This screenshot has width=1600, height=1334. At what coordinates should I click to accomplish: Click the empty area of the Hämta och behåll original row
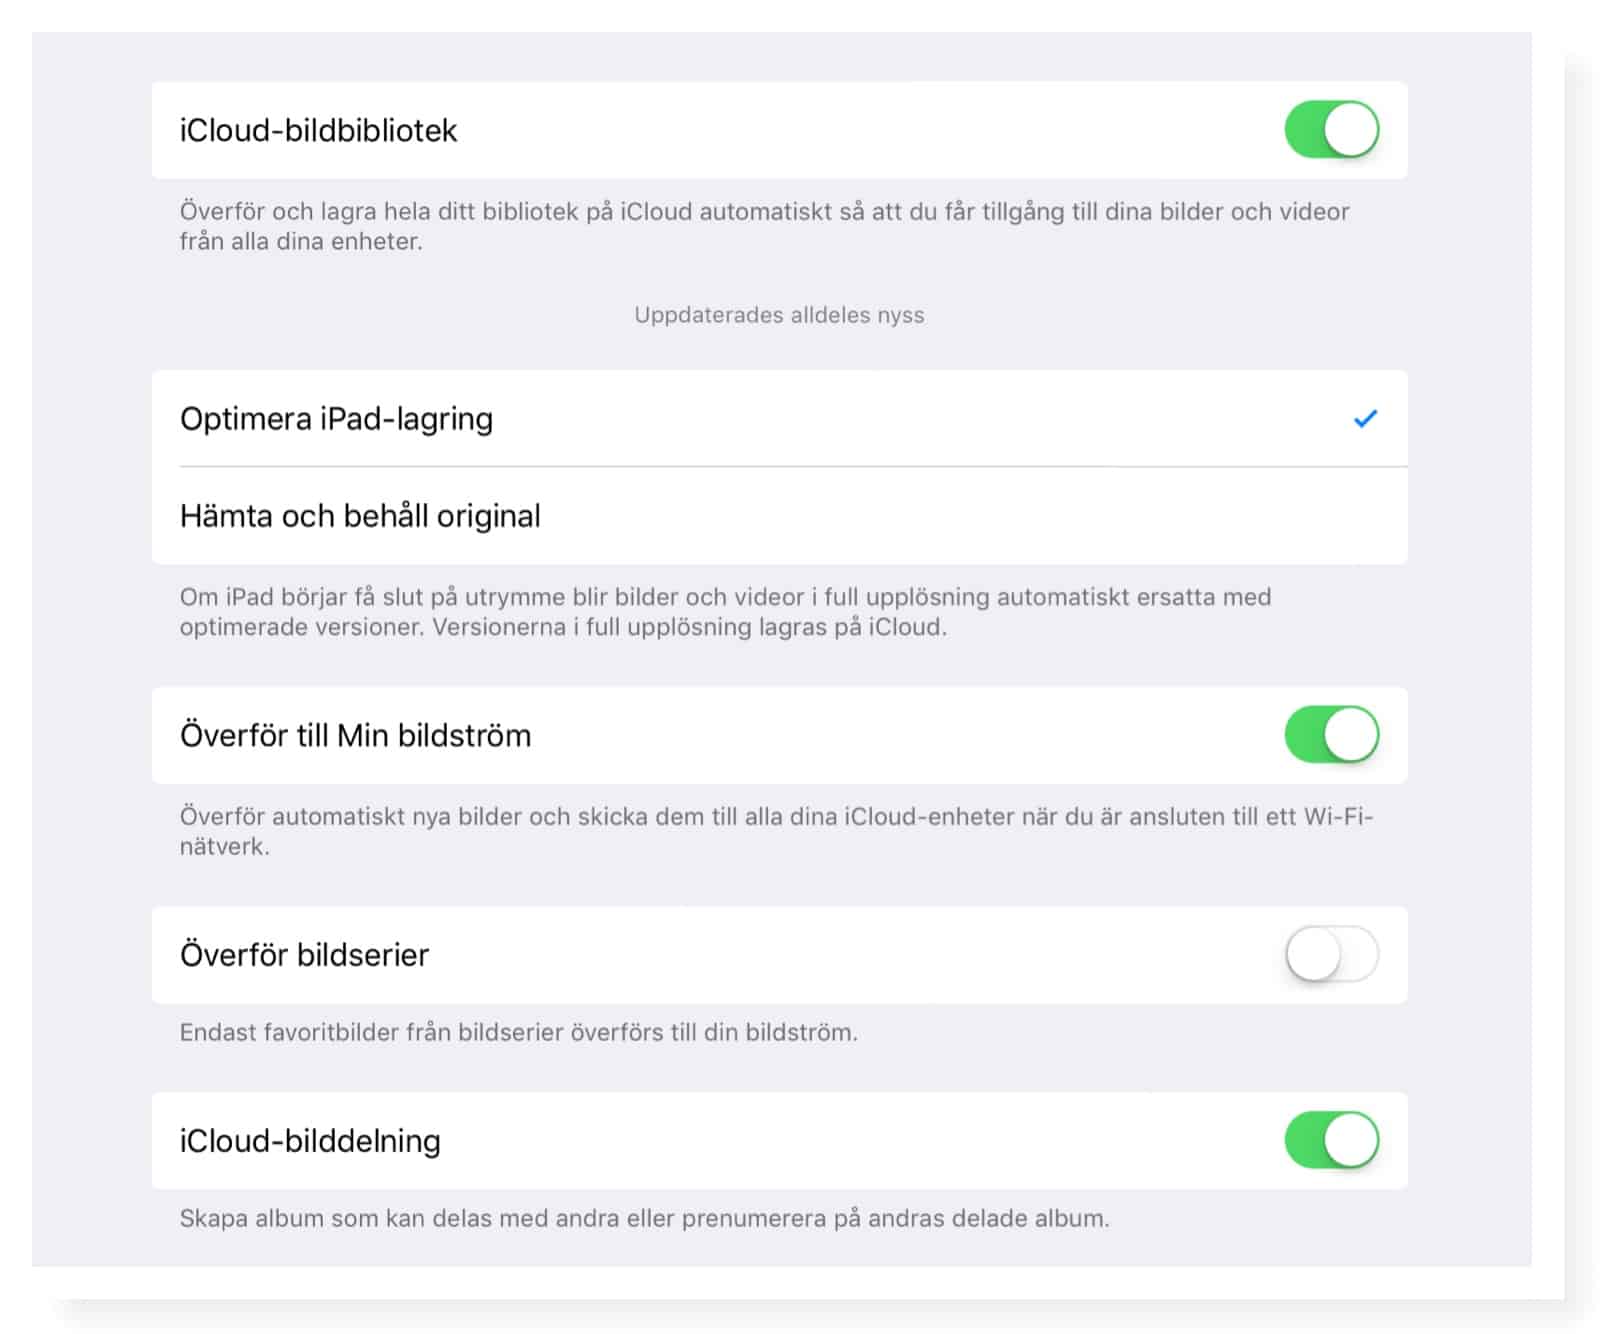pyautogui.click(x=950, y=516)
